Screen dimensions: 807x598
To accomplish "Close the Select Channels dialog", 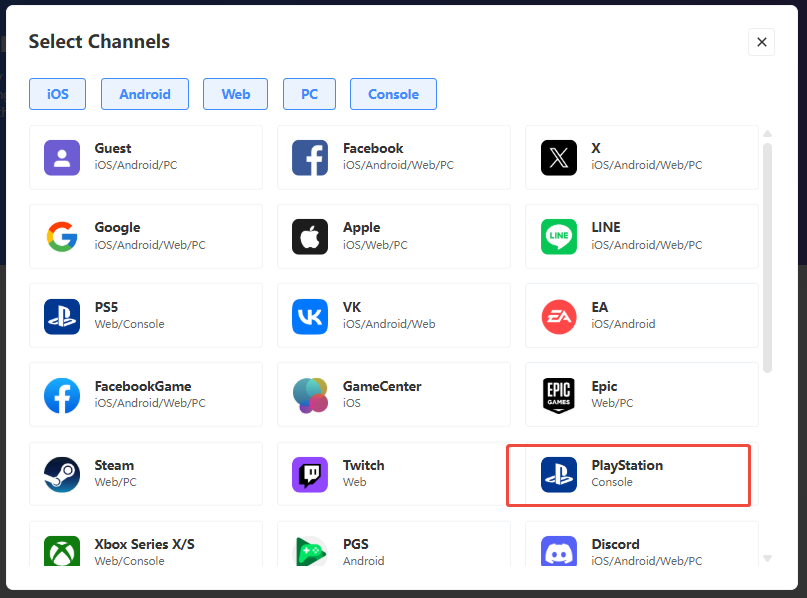I will [762, 42].
